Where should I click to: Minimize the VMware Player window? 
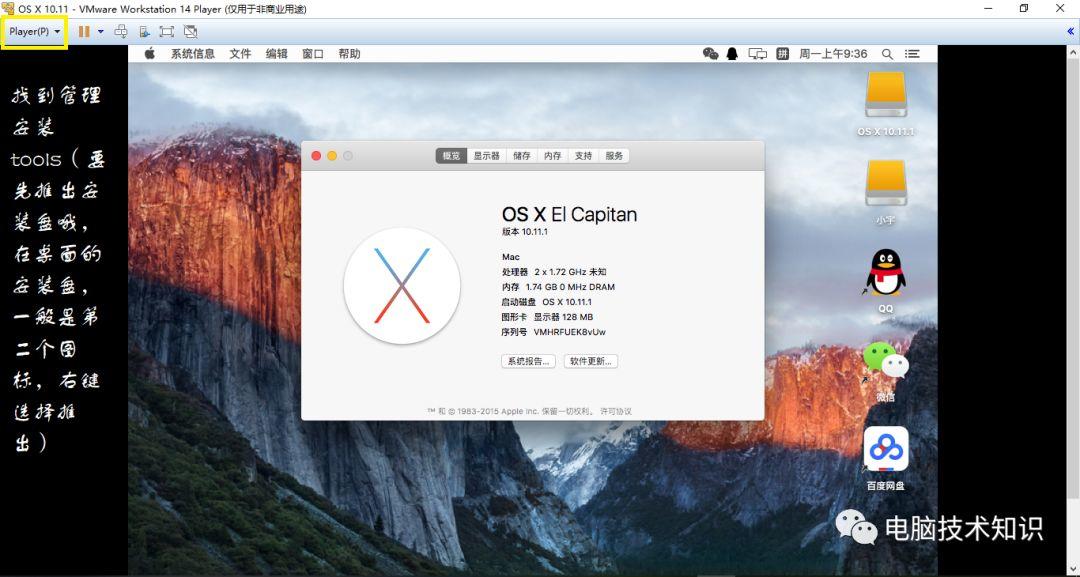[x=989, y=9]
